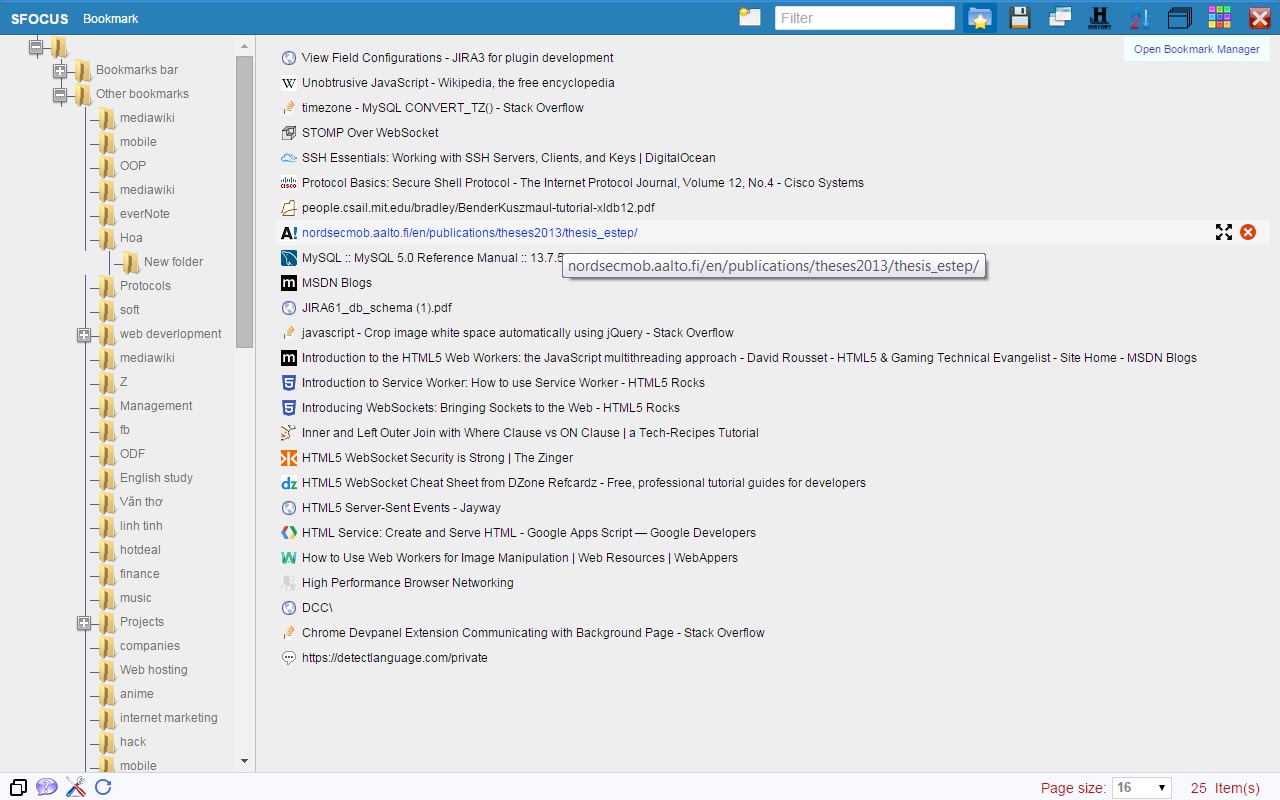The image size is (1280, 800).
Task: Select the New folder item
Action: pyautogui.click(x=173, y=262)
